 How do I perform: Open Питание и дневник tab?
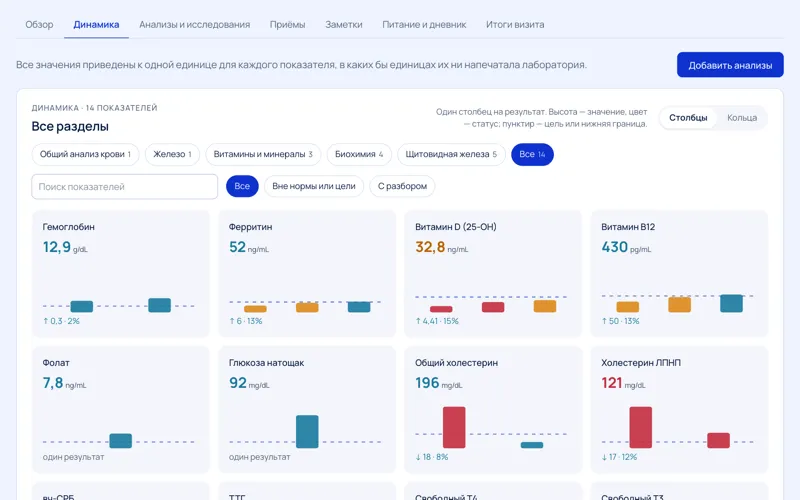pos(424,24)
